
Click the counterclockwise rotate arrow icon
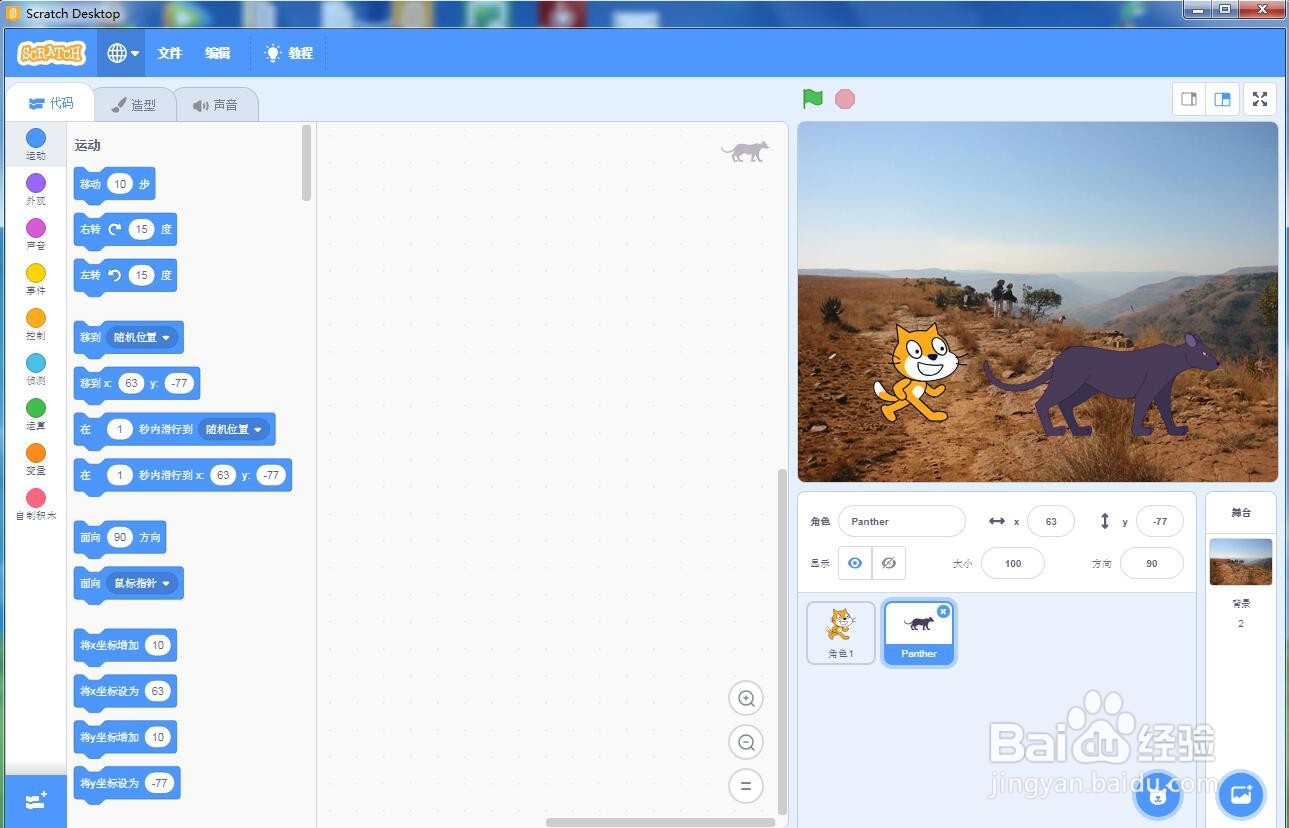pyautogui.click(x=114, y=275)
